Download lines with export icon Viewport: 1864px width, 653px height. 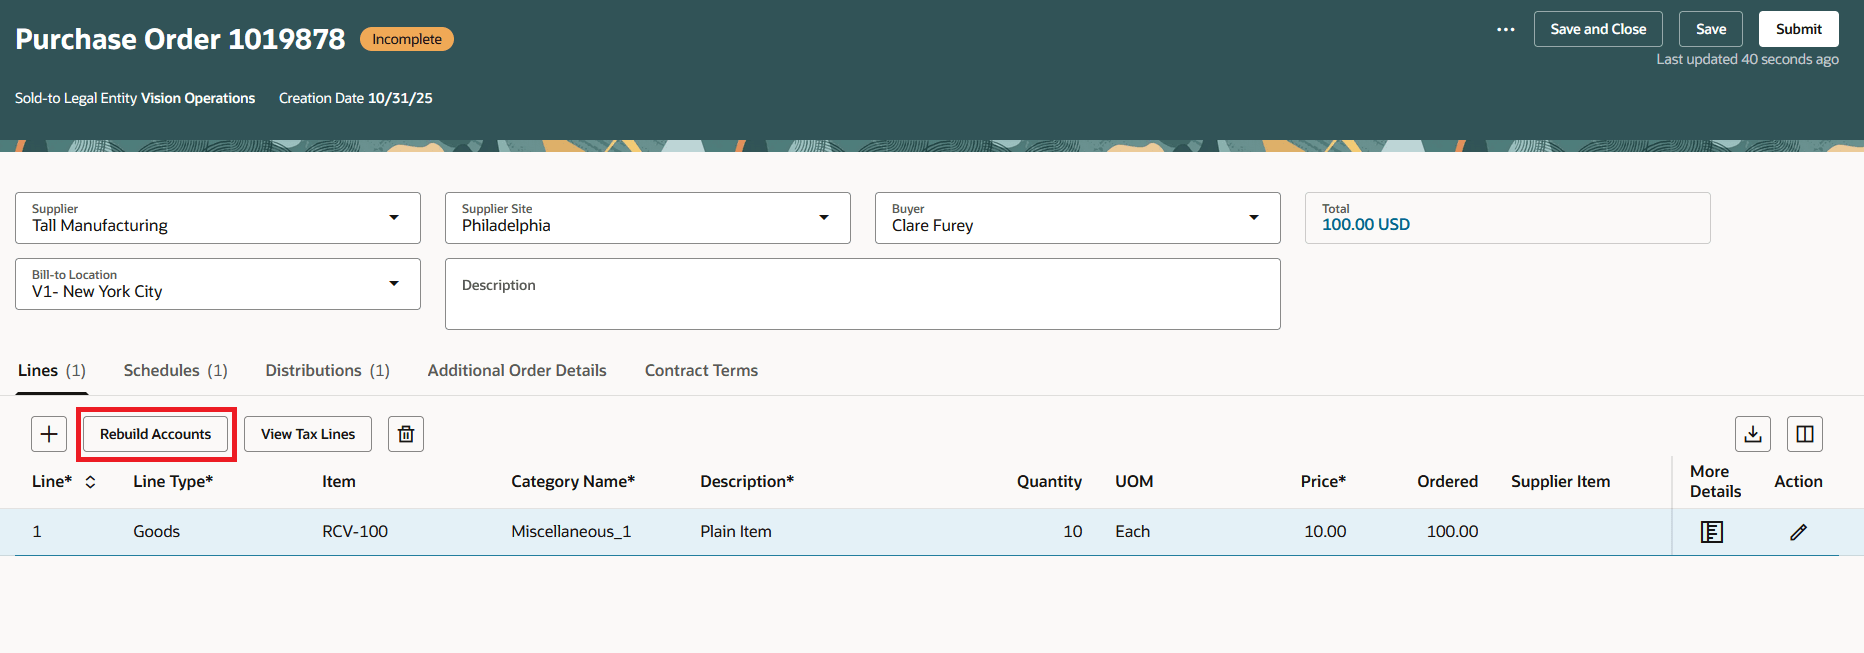pos(1753,434)
